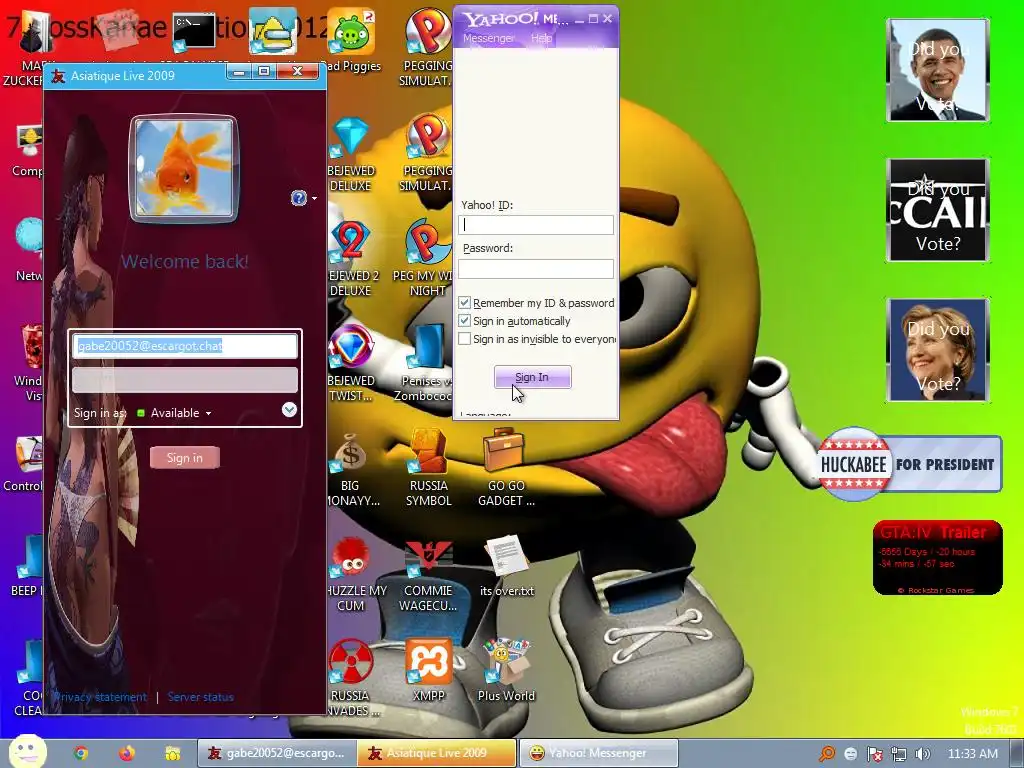
Task: Open the Server status link
Action: click(x=200, y=697)
